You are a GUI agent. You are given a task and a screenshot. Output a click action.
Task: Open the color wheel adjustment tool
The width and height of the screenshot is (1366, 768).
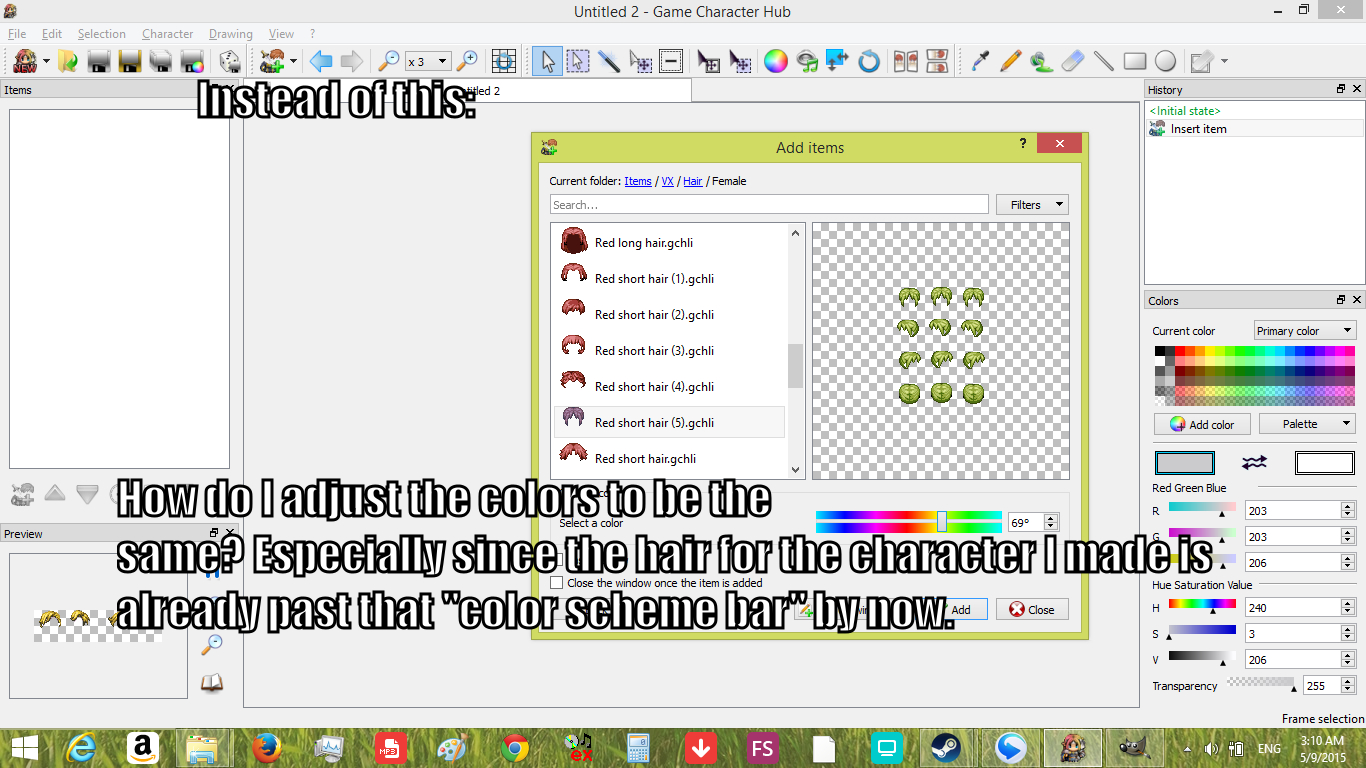coord(776,62)
